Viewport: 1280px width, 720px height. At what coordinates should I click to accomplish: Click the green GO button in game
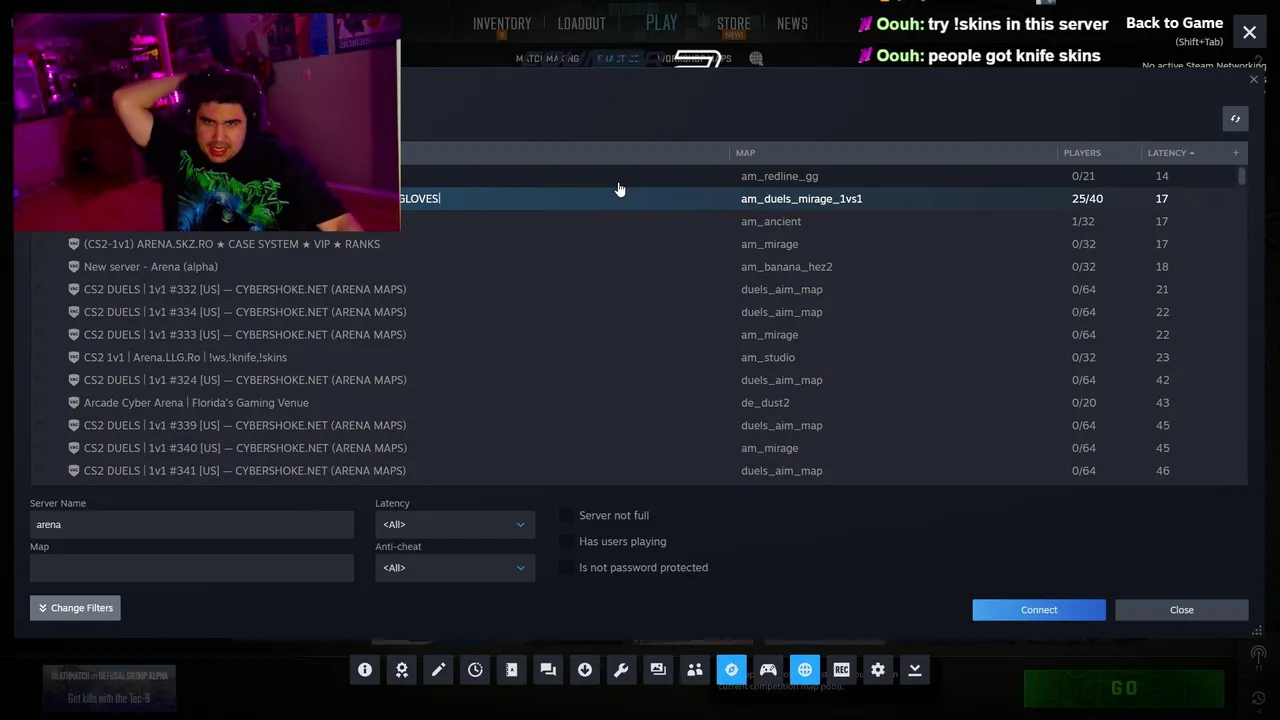pos(1124,688)
